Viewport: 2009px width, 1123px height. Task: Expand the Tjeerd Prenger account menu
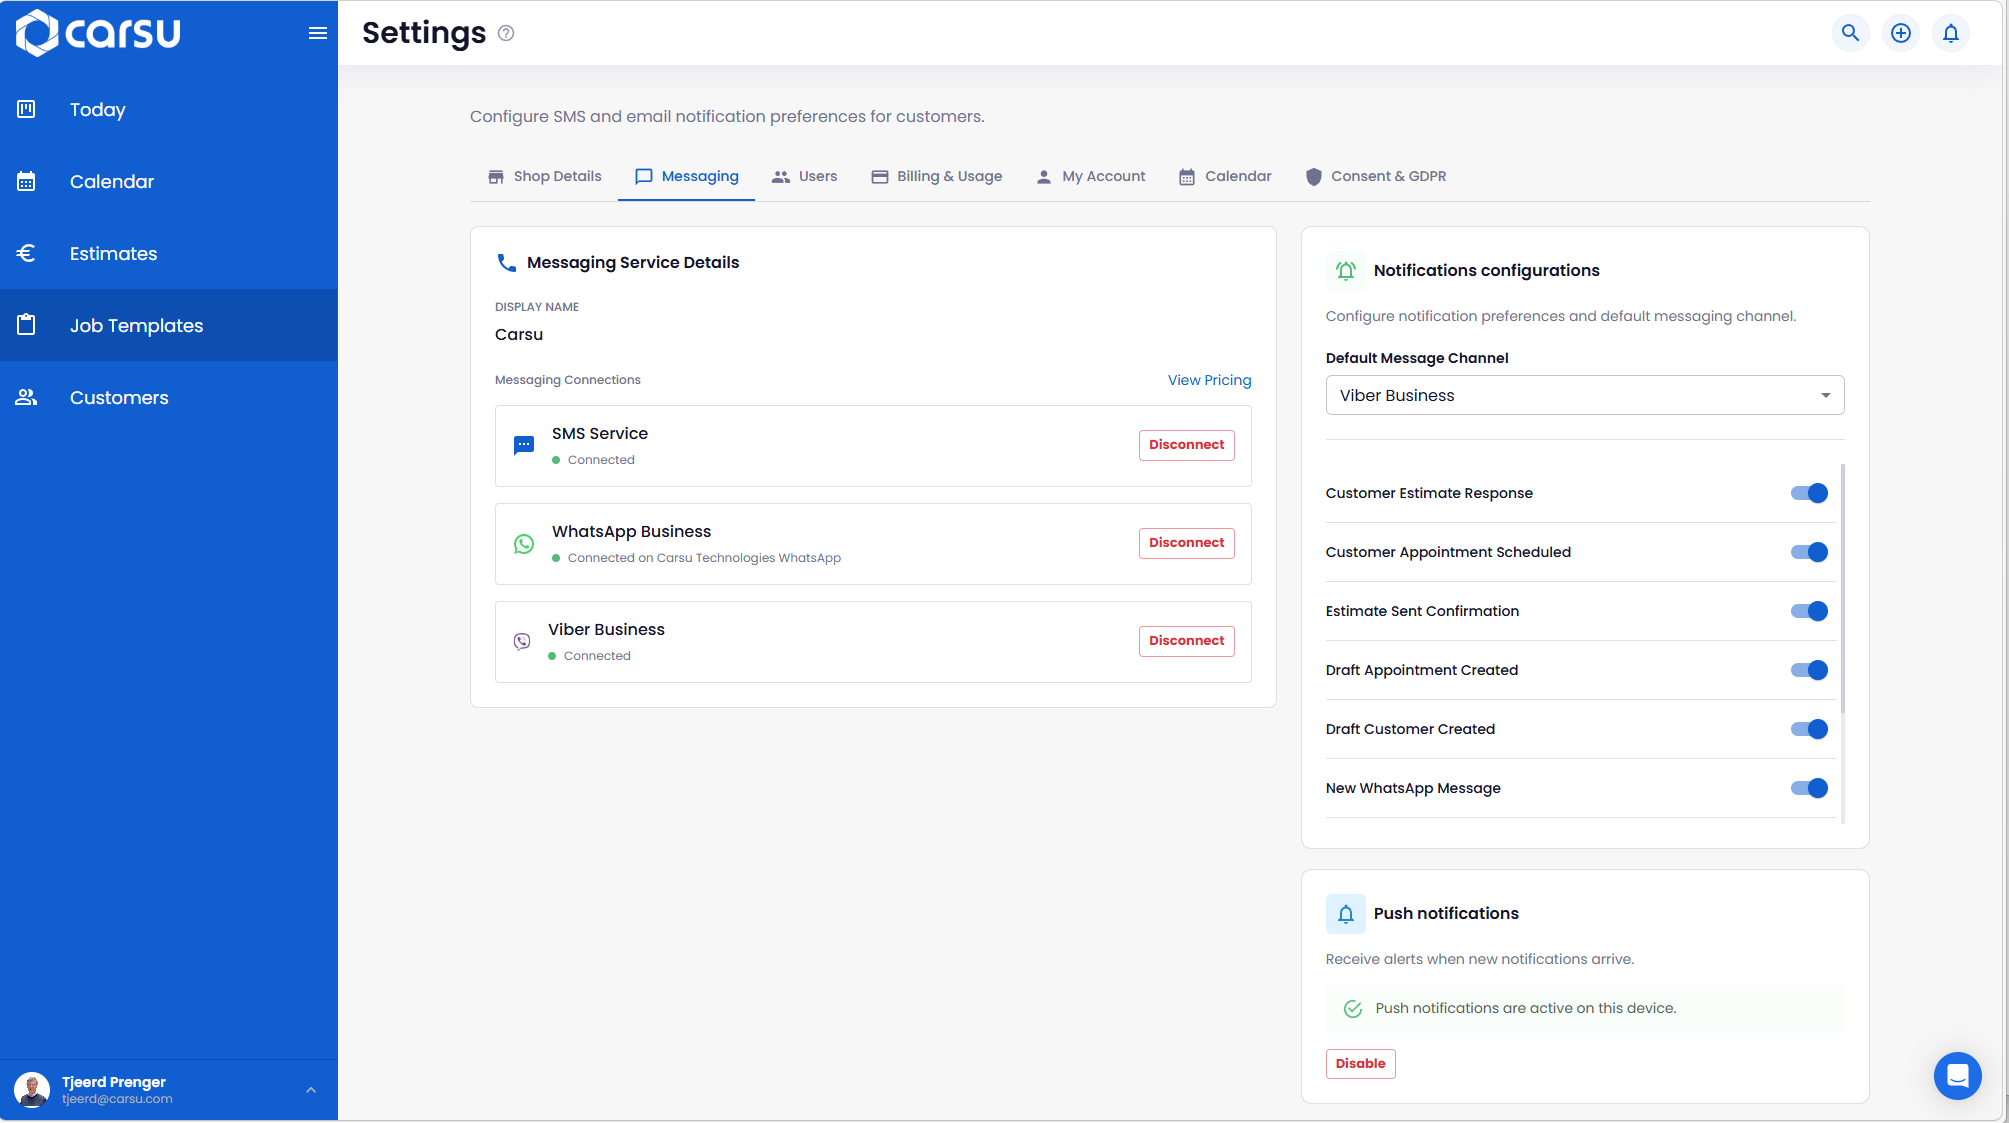point(310,1090)
